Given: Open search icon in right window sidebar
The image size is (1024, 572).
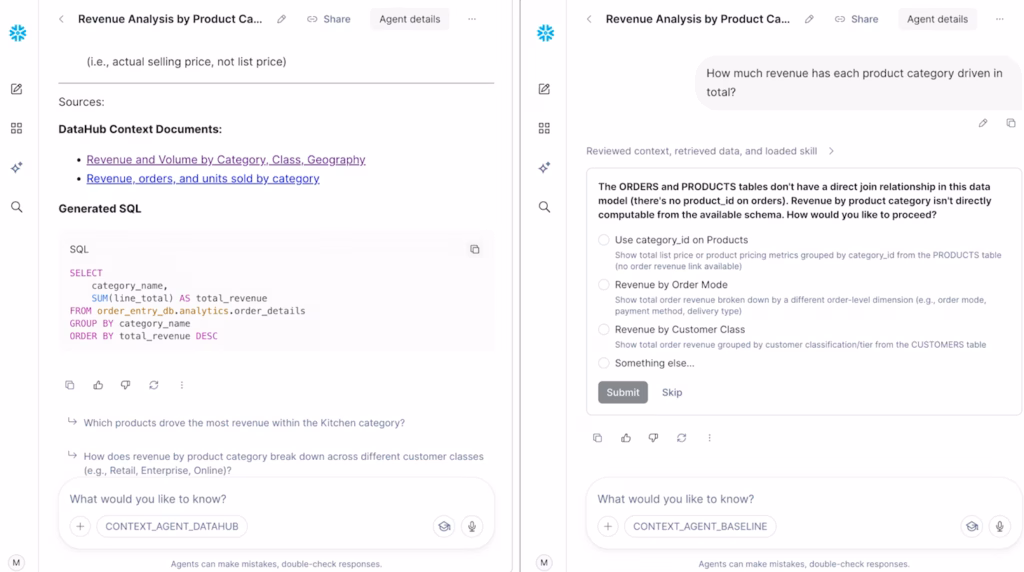Looking at the screenshot, I should pos(544,207).
